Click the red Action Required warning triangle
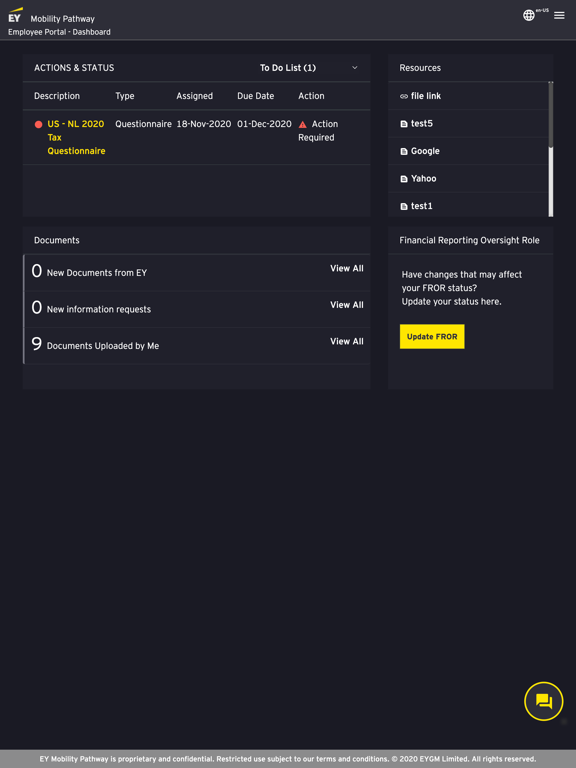The width and height of the screenshot is (576, 768). pos(303,124)
